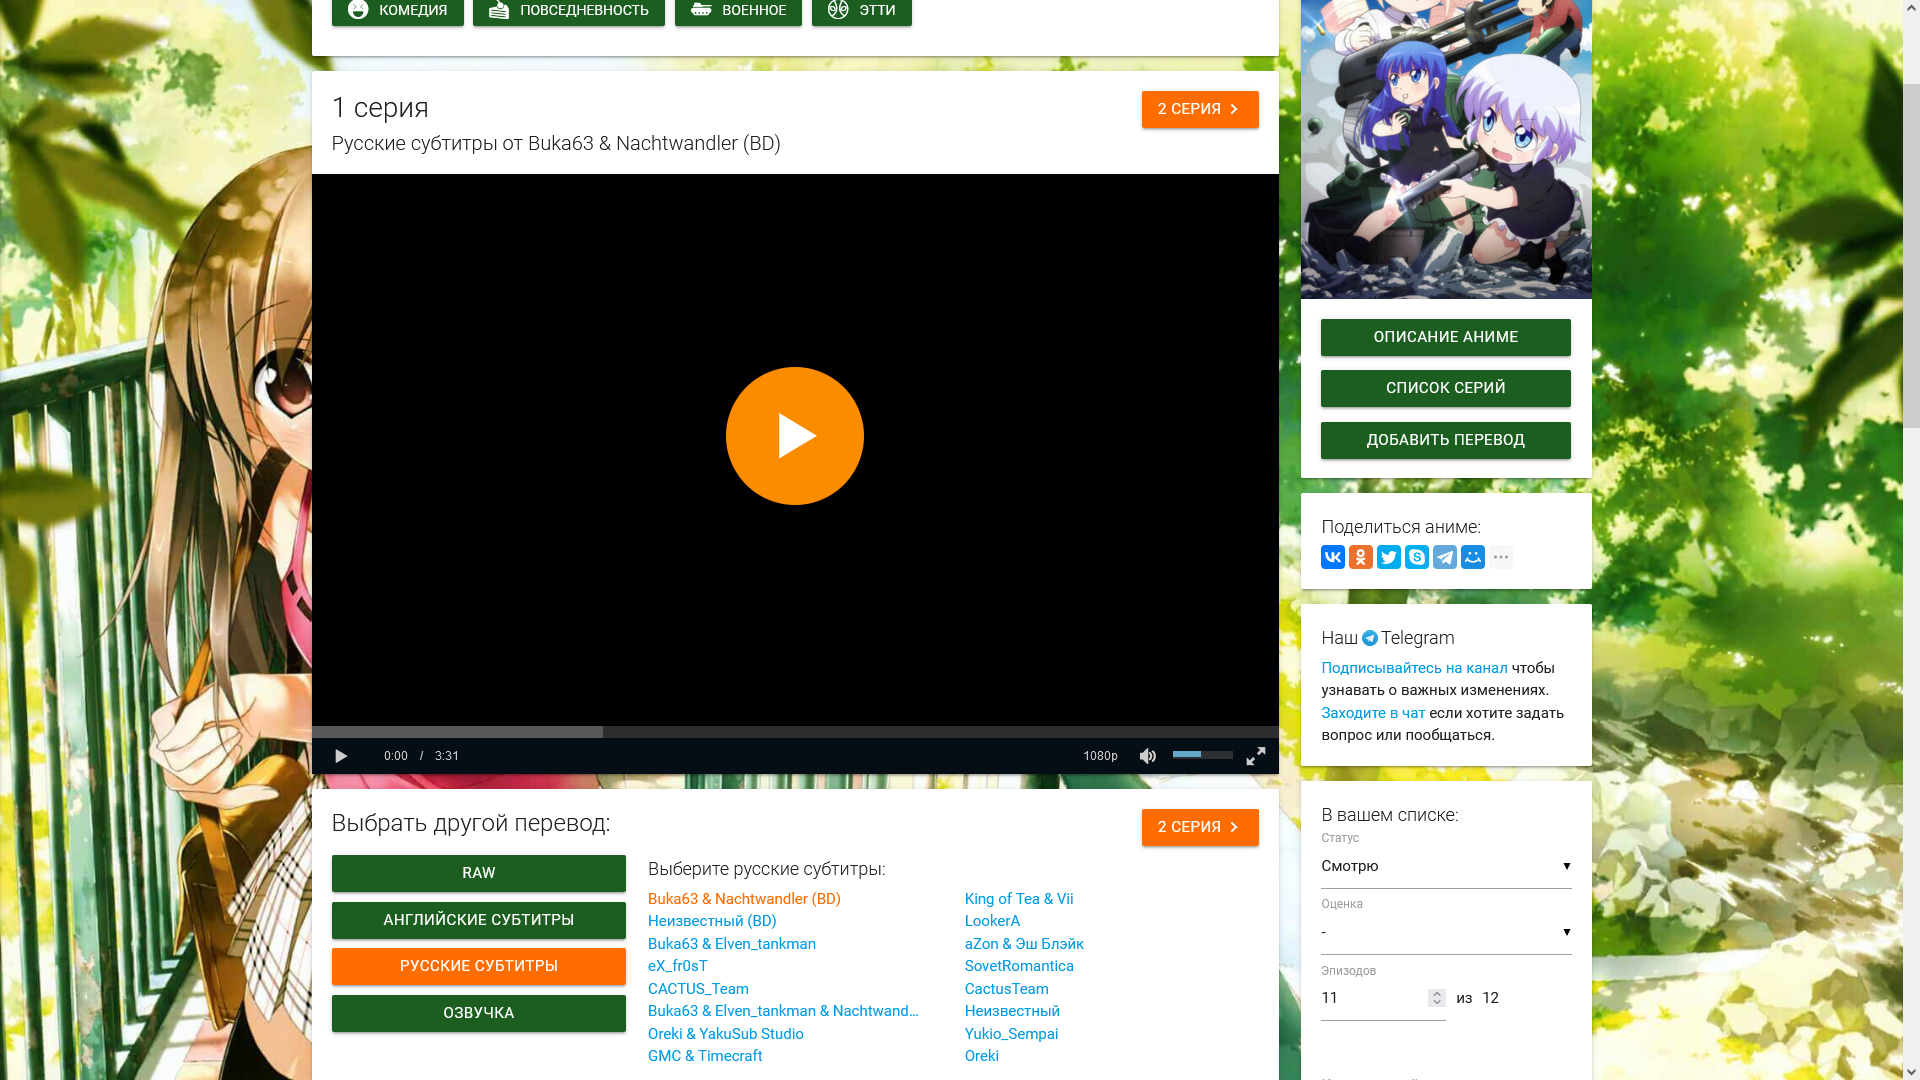Share anime via Odnoklassniki icon
The height and width of the screenshot is (1080, 1920).
1361,557
